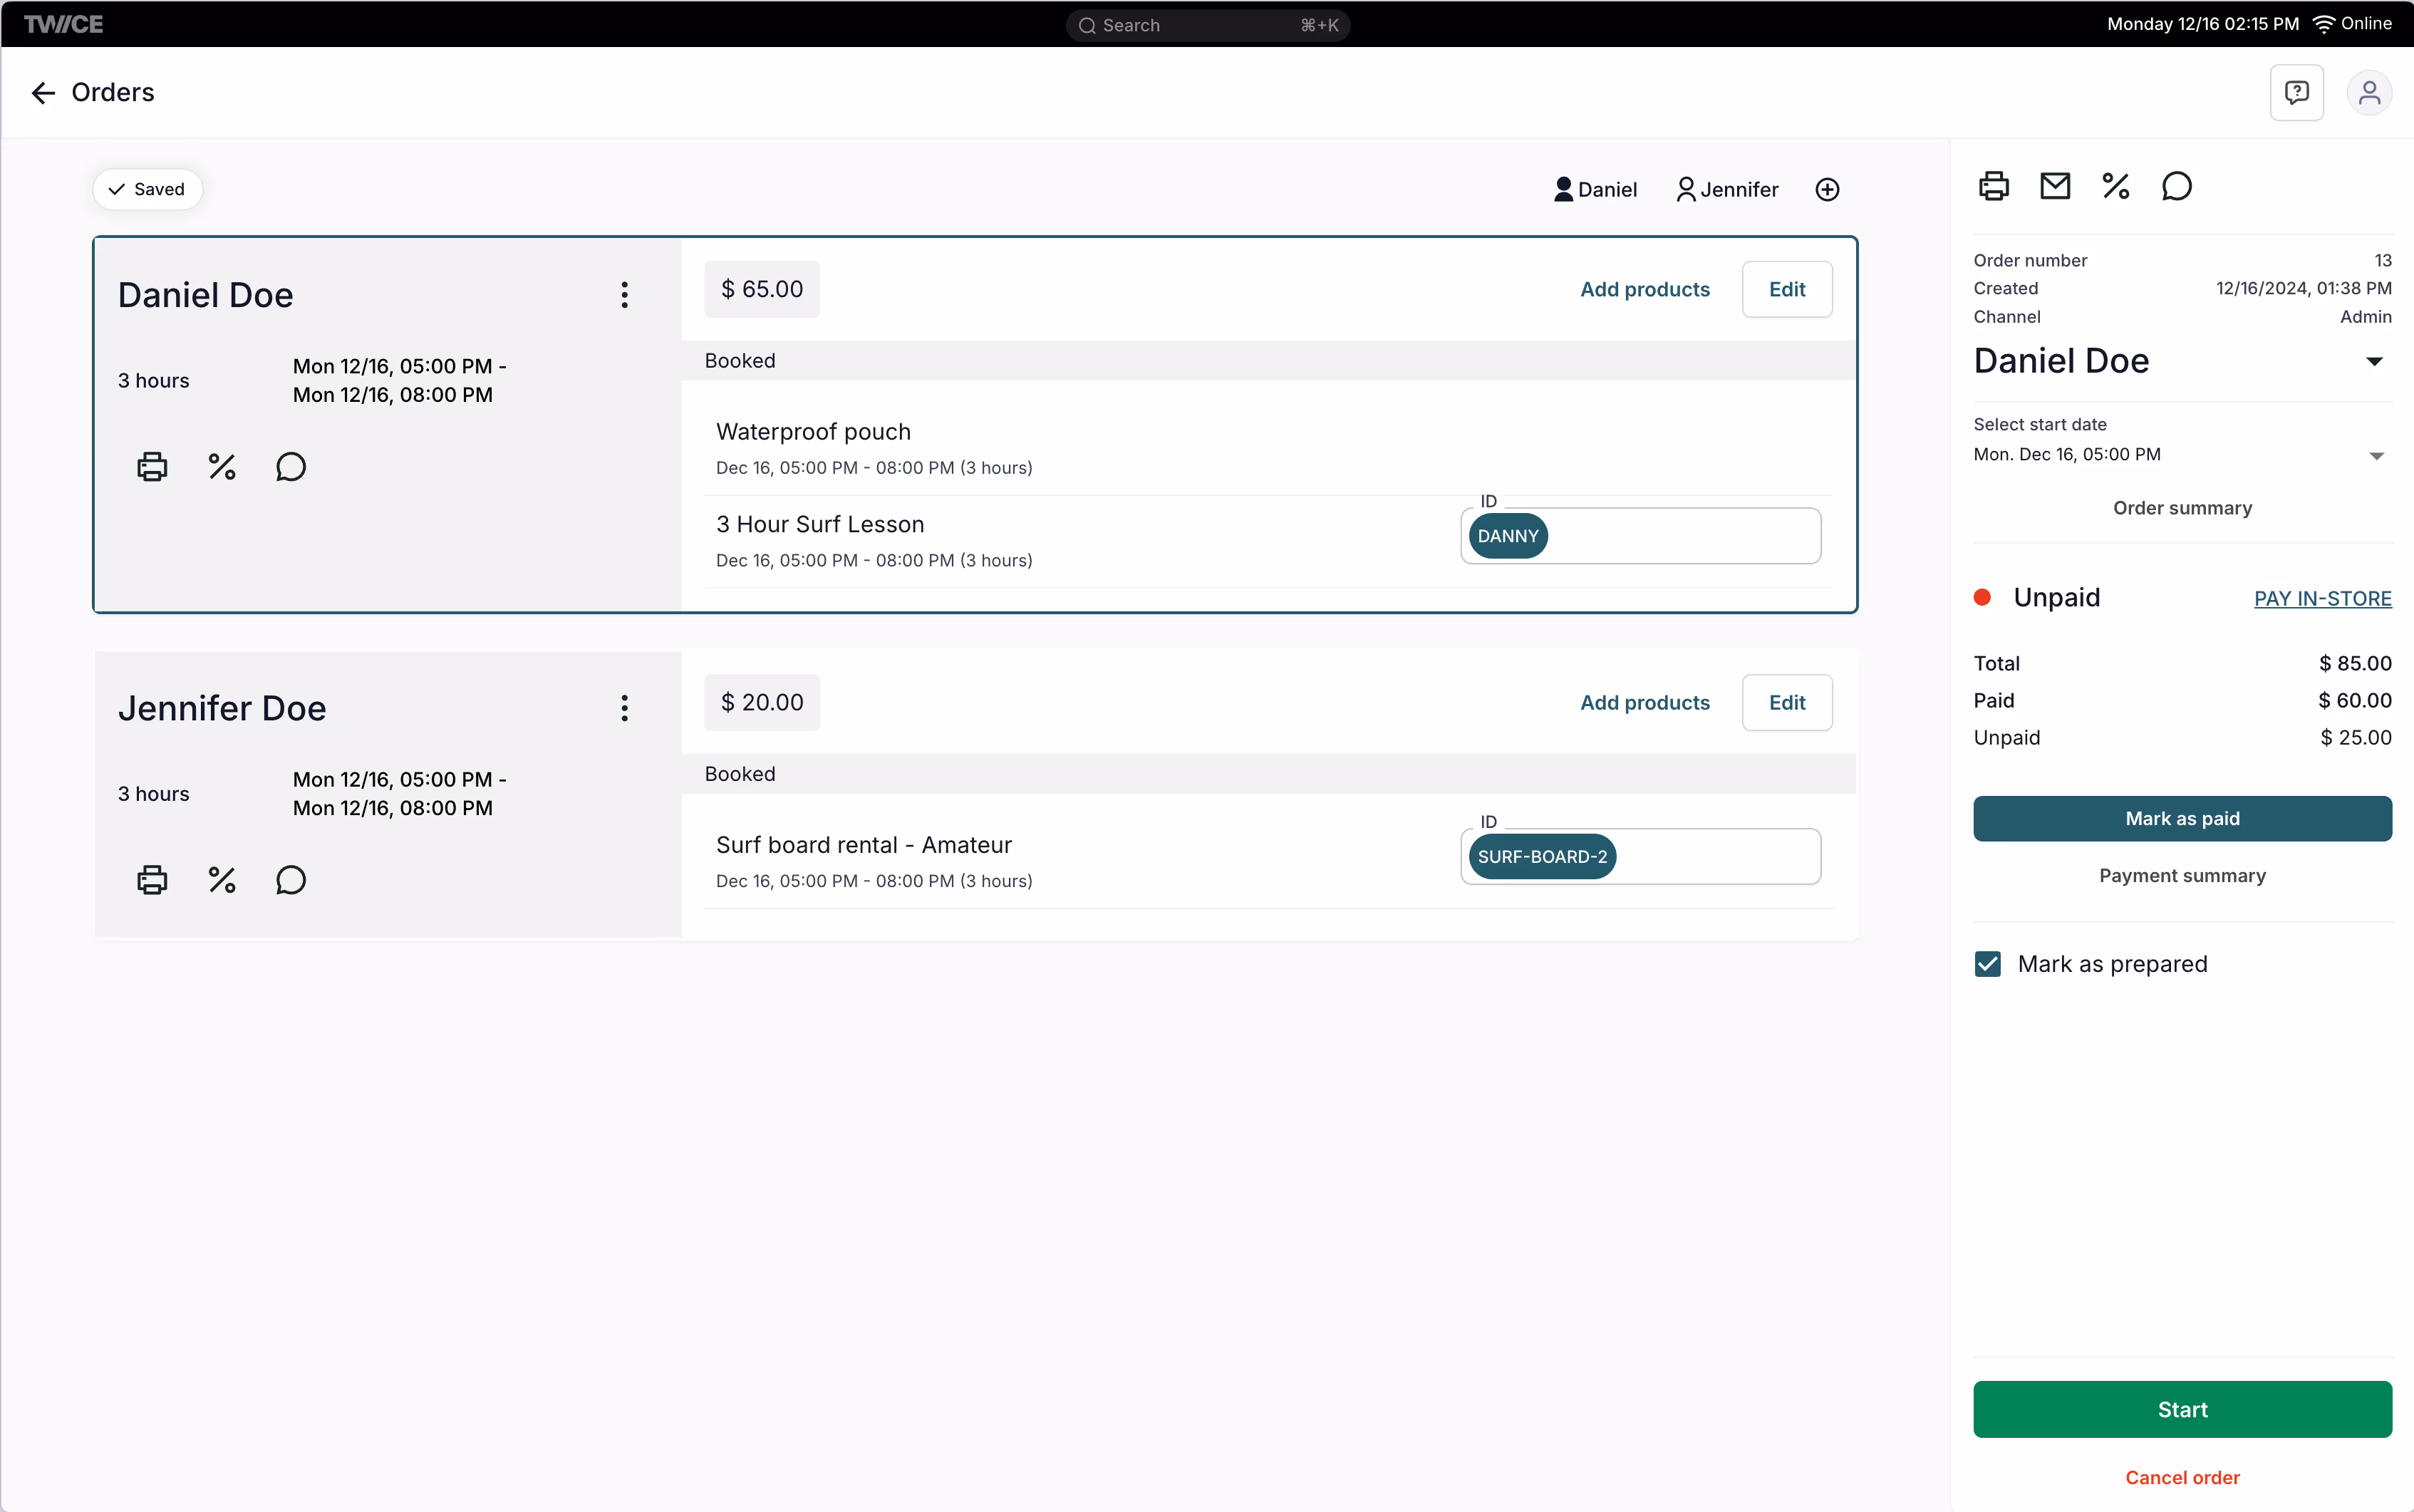
Task: Open Jennifer Doe's three-dot menu
Action: [x=624, y=708]
